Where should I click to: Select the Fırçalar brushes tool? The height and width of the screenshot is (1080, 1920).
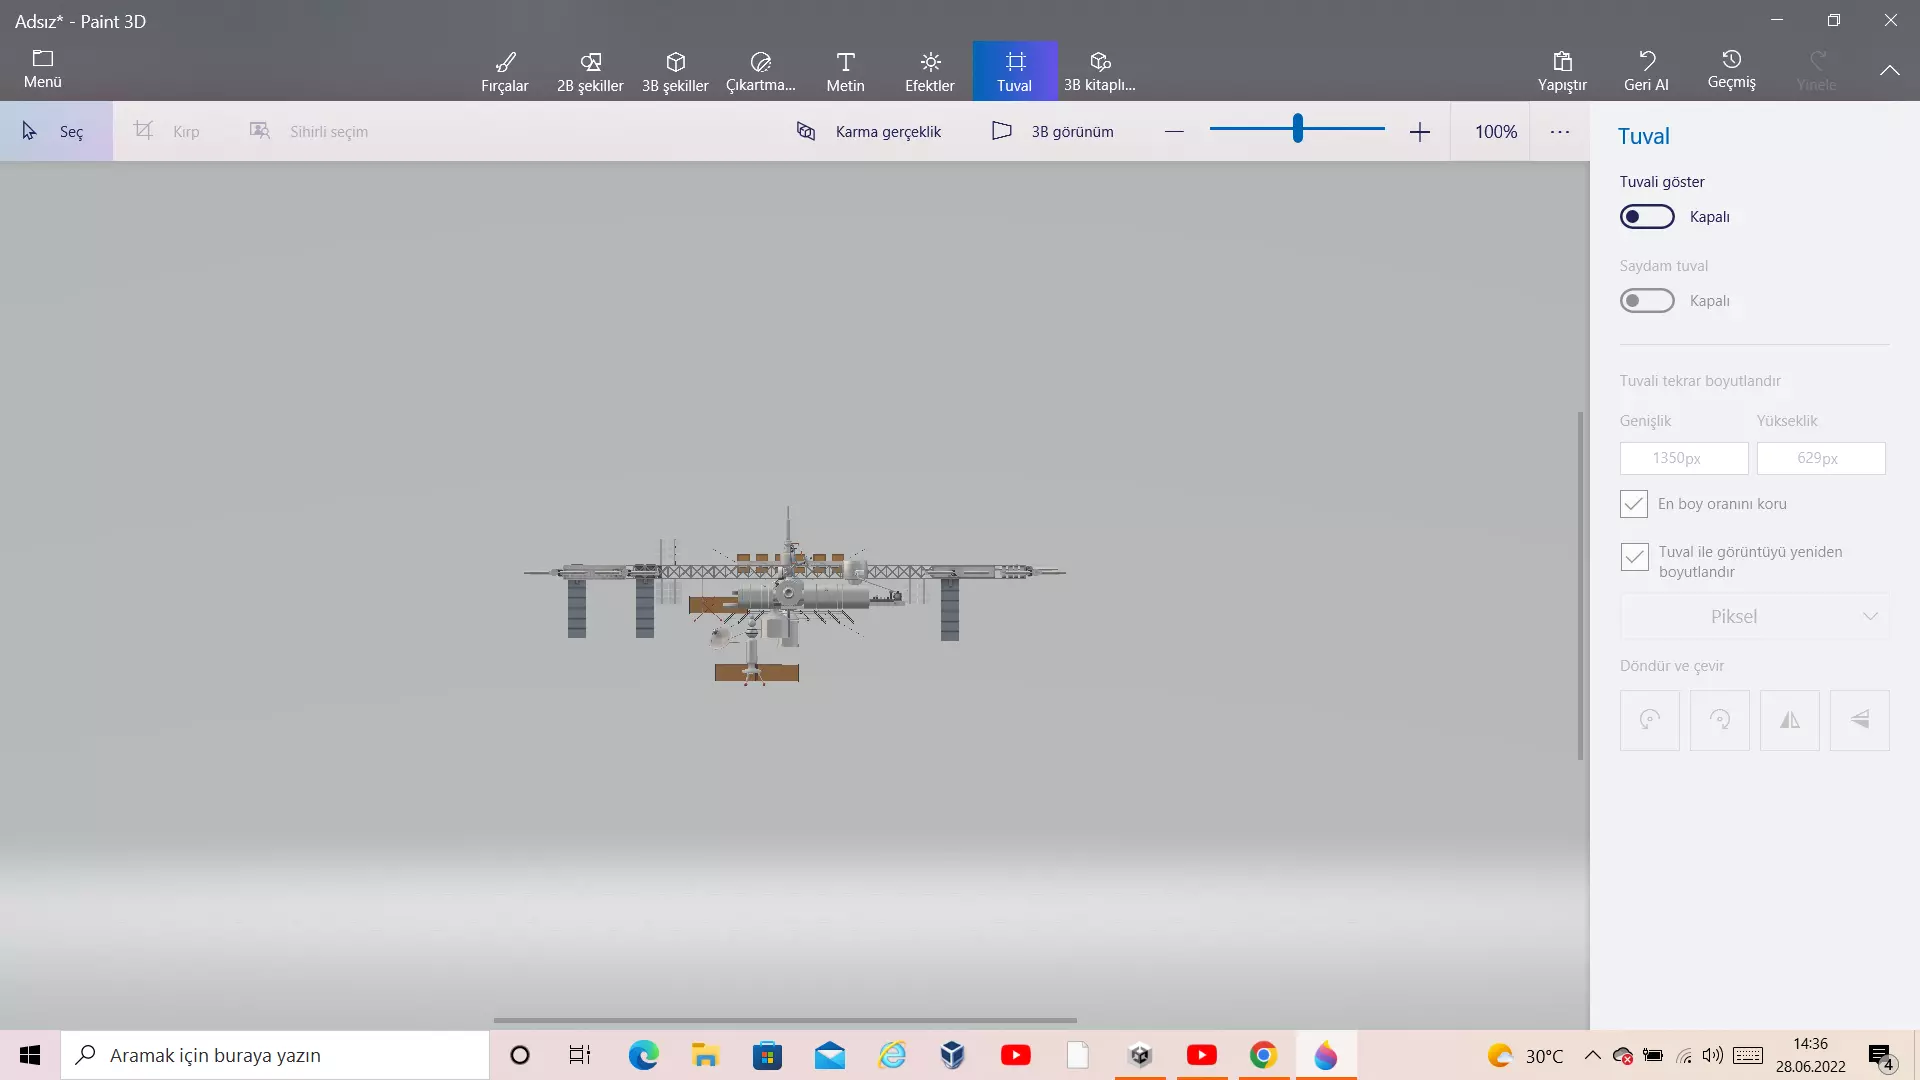tap(505, 71)
